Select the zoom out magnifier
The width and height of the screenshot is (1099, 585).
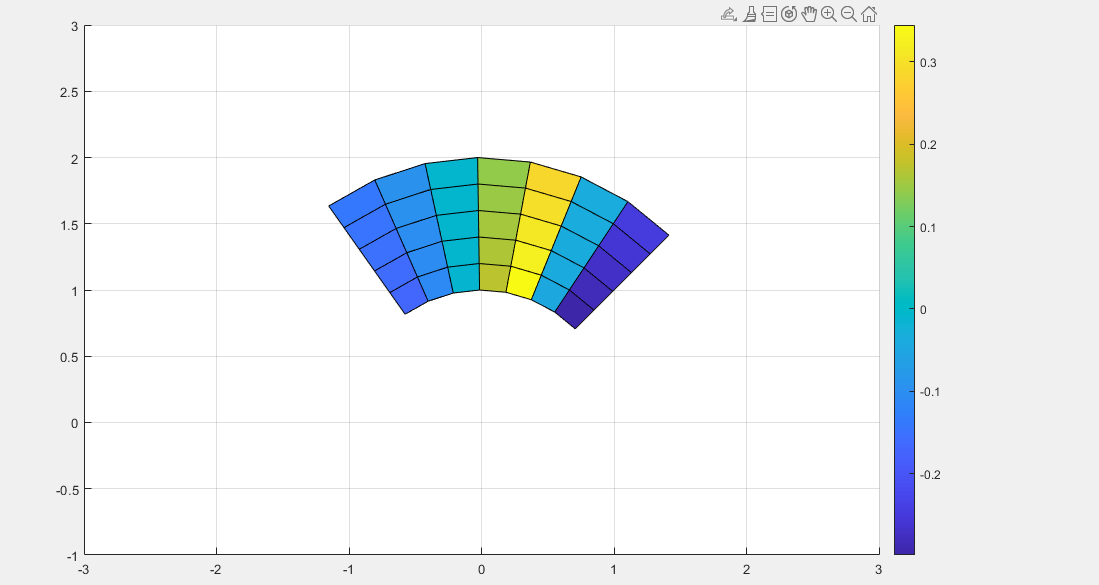coord(849,14)
